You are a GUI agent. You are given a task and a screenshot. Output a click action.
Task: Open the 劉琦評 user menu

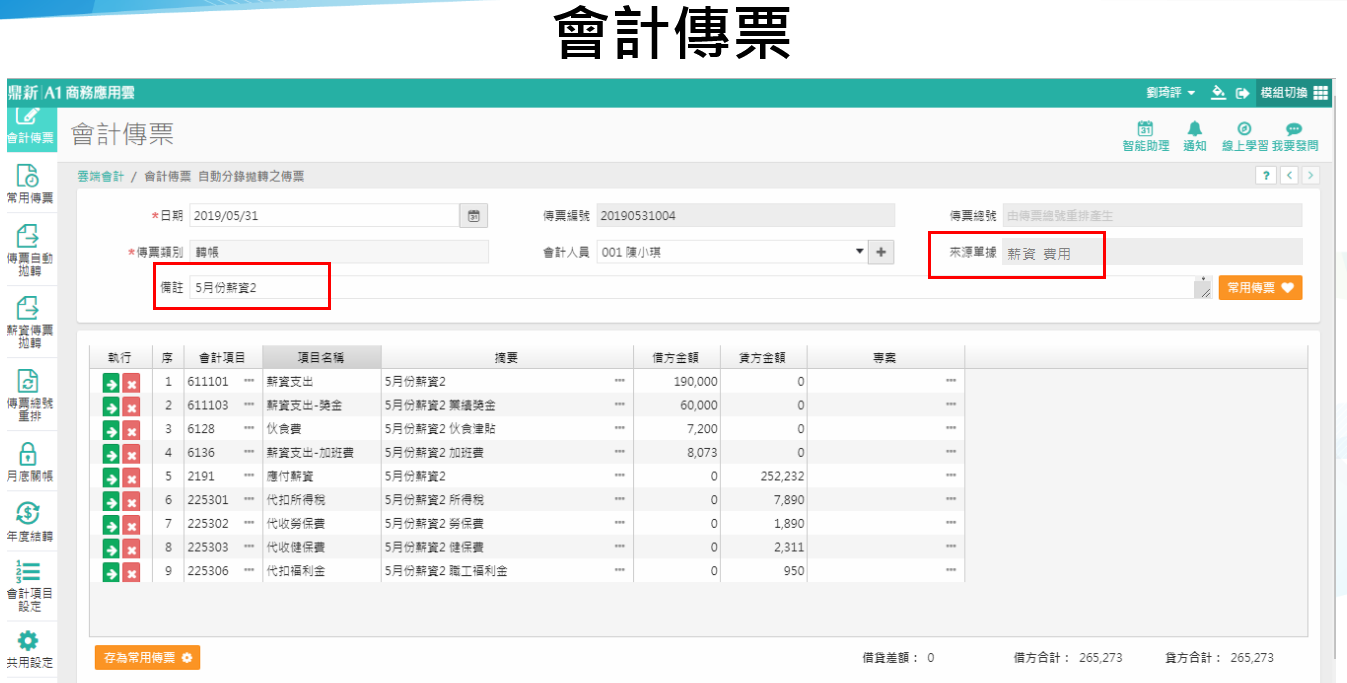coord(1170,93)
